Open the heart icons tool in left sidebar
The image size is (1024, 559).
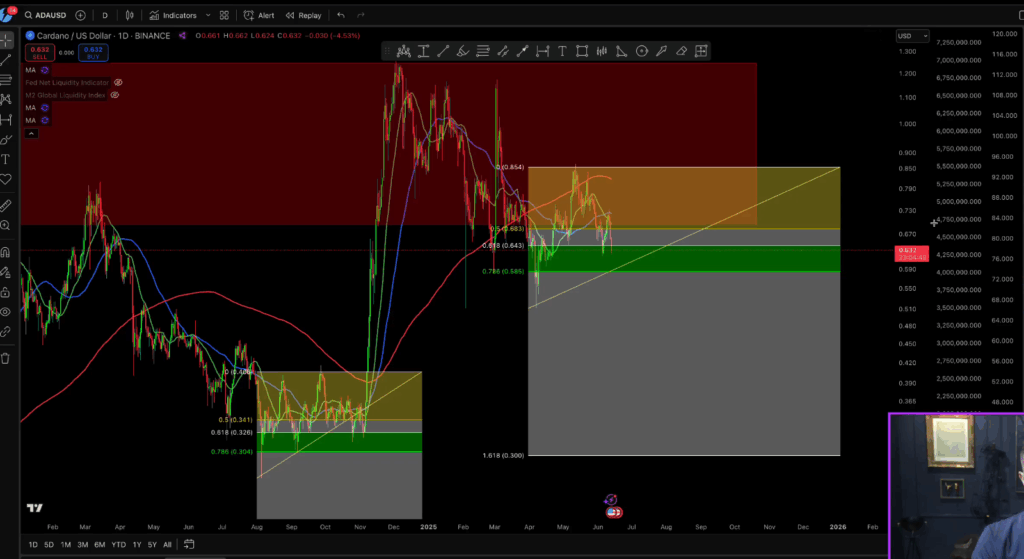6,179
